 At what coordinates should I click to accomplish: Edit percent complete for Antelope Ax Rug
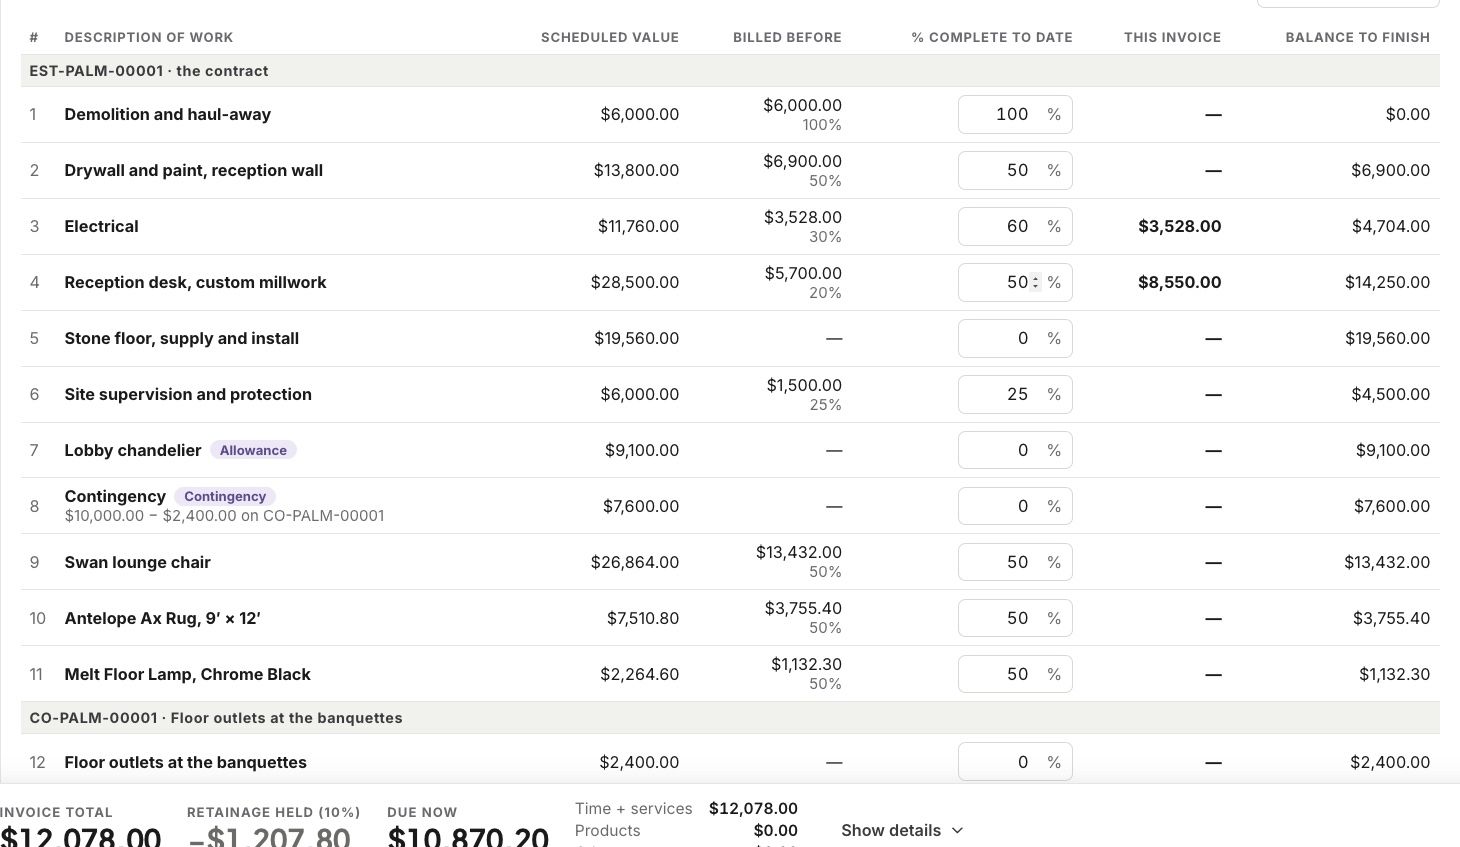[1015, 618]
